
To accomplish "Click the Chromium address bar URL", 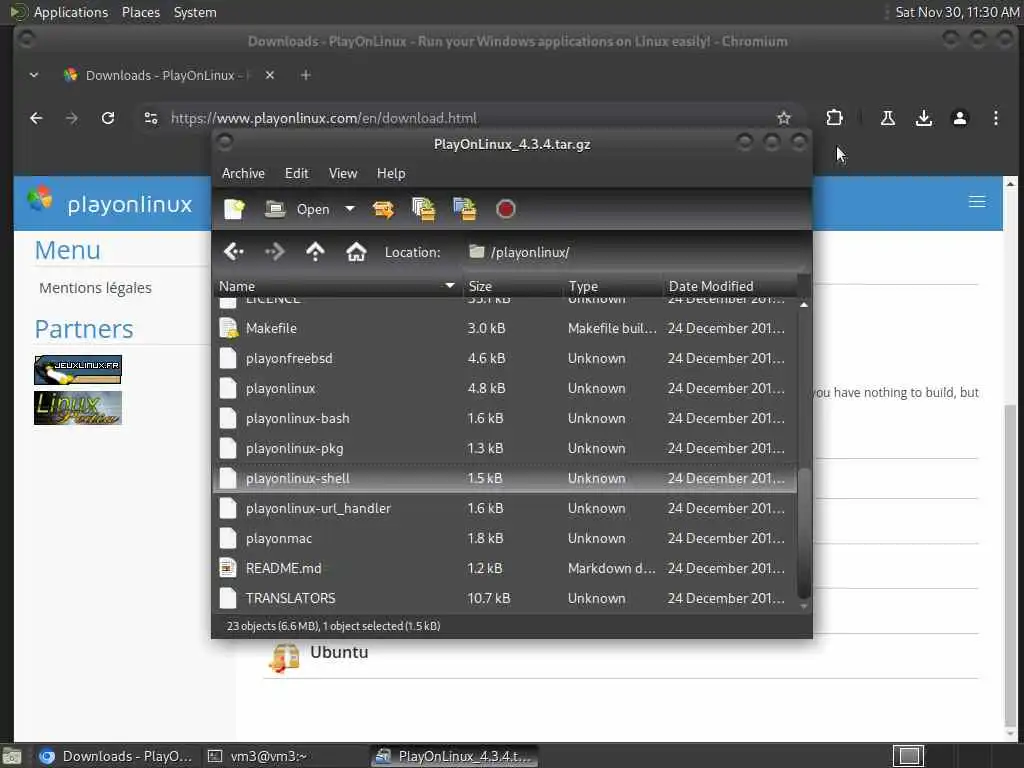I will click(324, 118).
